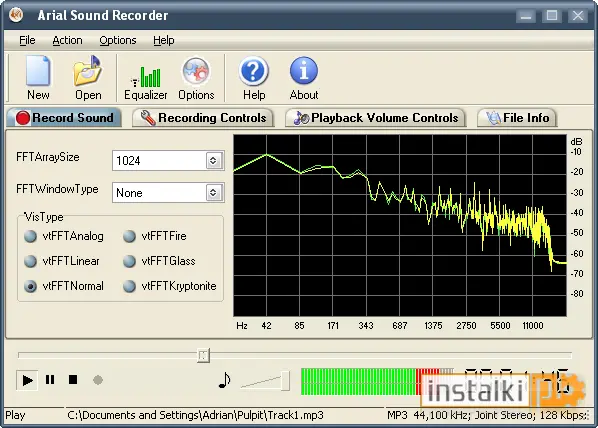Click the round Record button
Image resolution: width=598 pixels, height=428 pixels.
tap(98, 380)
